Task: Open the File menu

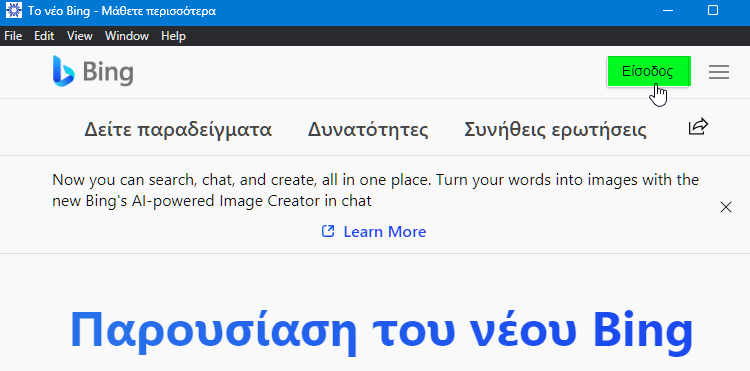Action: 13,36
